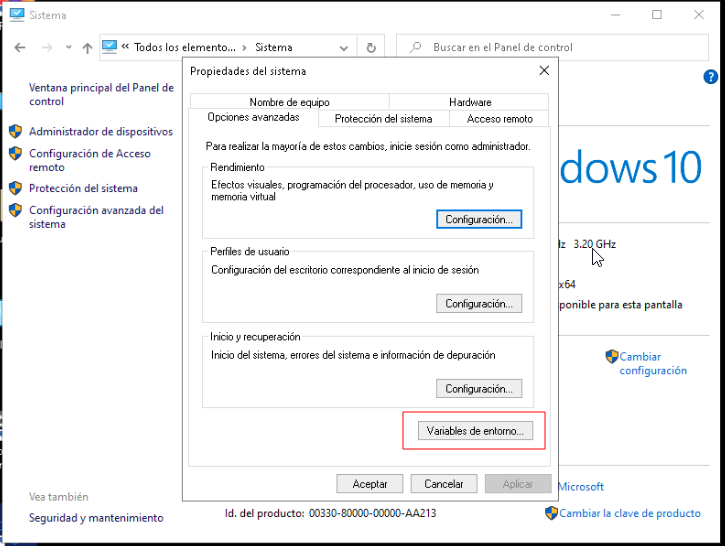
Task: Switch to Nombre de equipo tab
Action: [x=289, y=102]
